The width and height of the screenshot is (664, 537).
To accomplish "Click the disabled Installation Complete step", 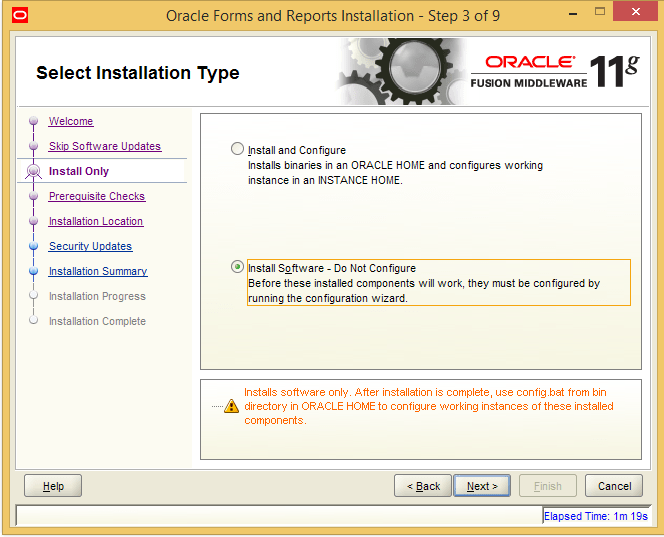I will 97,321.
